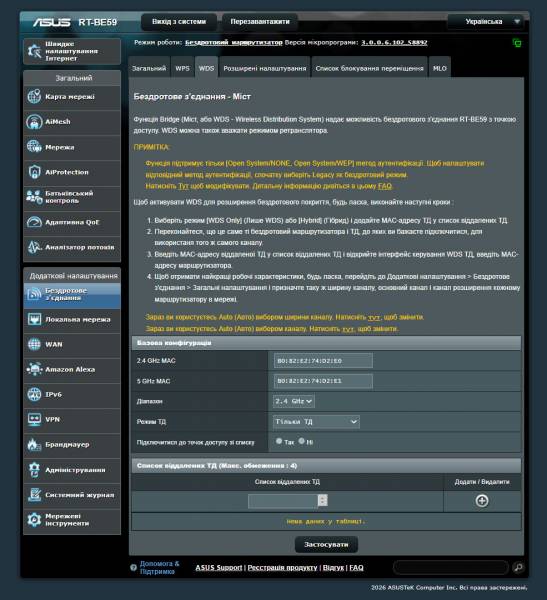Click the 2.4 GHz MAC field
The image size is (547, 600).
coord(323,360)
